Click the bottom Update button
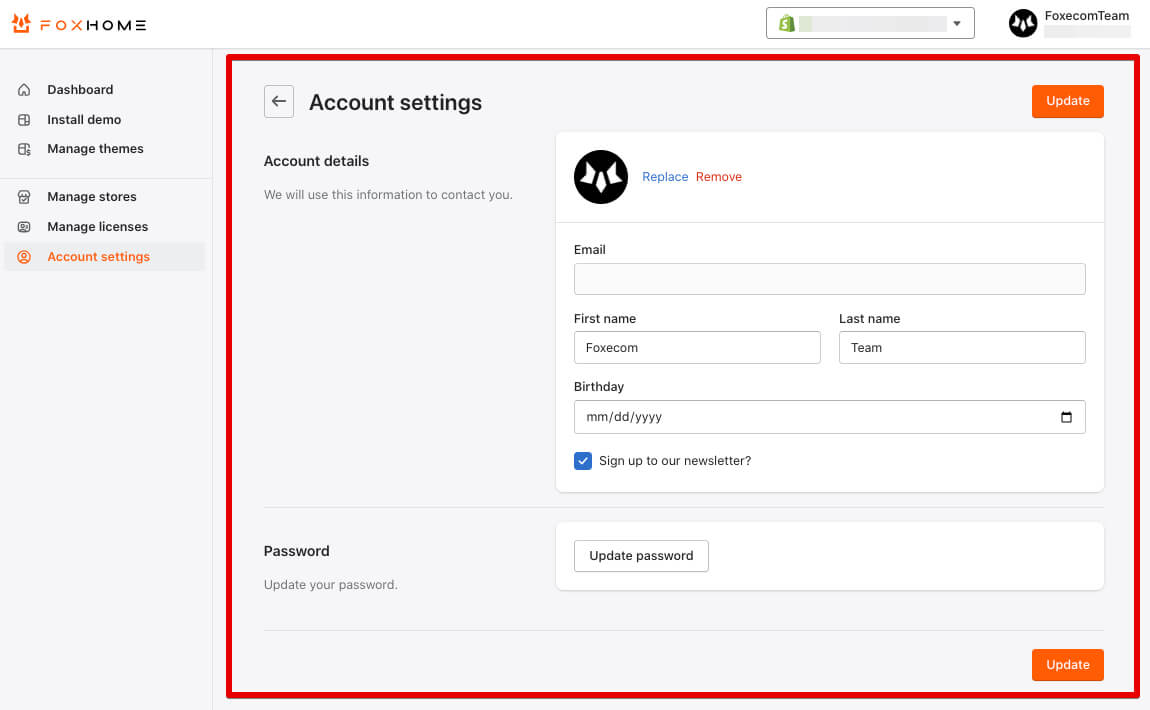This screenshot has height=710, width=1150. [x=1067, y=665]
